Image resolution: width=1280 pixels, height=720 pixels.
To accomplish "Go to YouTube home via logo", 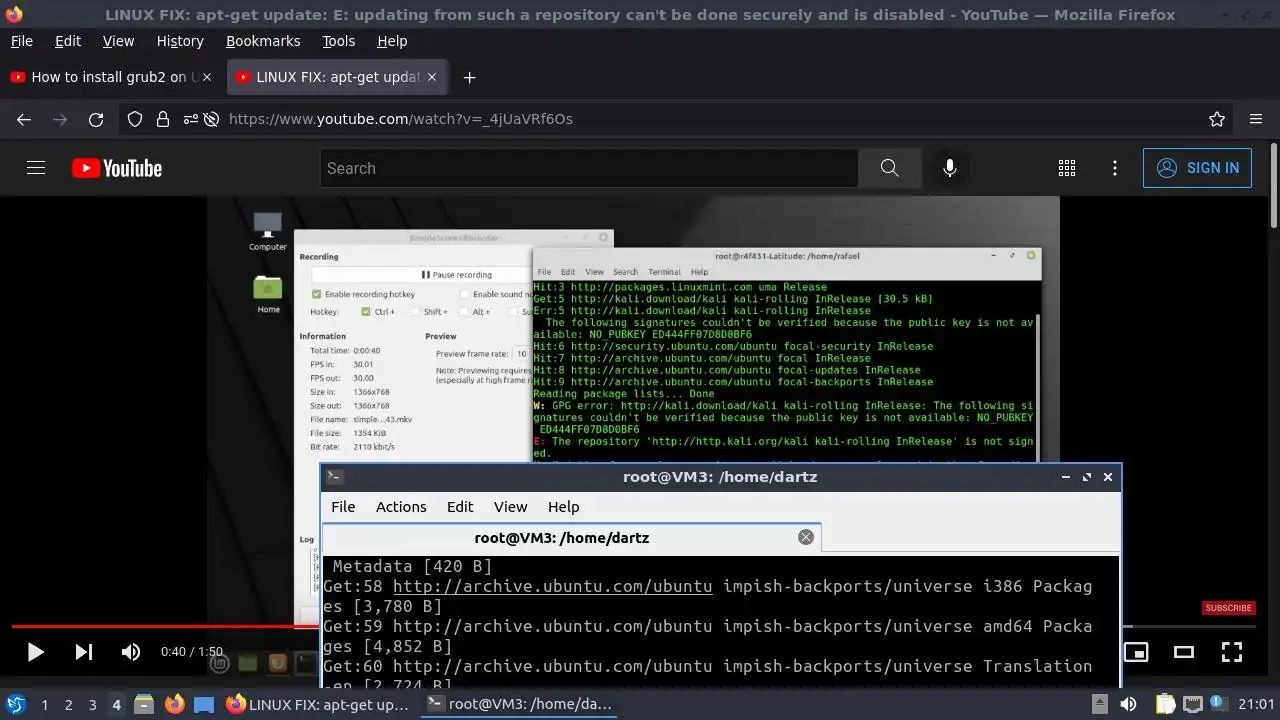I will tap(117, 168).
